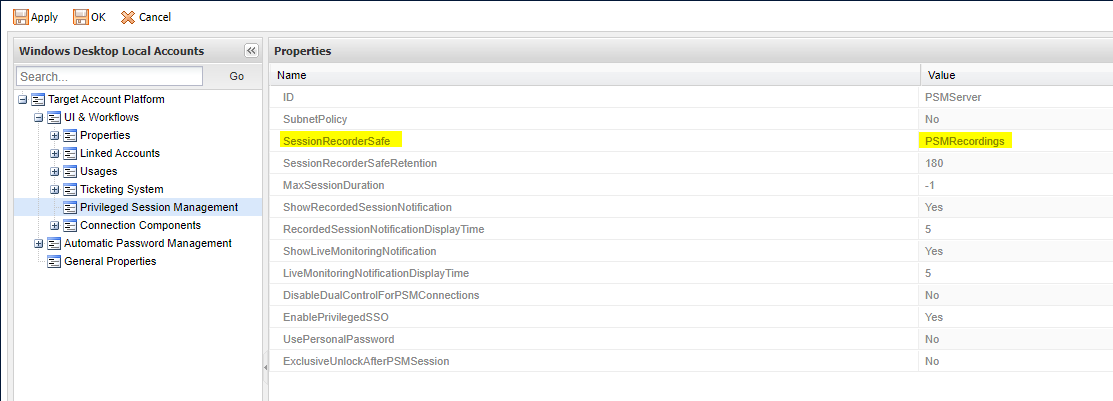Click the Automatic Password Management node icon
Viewport: 1113px width, 401px height.
[55, 244]
